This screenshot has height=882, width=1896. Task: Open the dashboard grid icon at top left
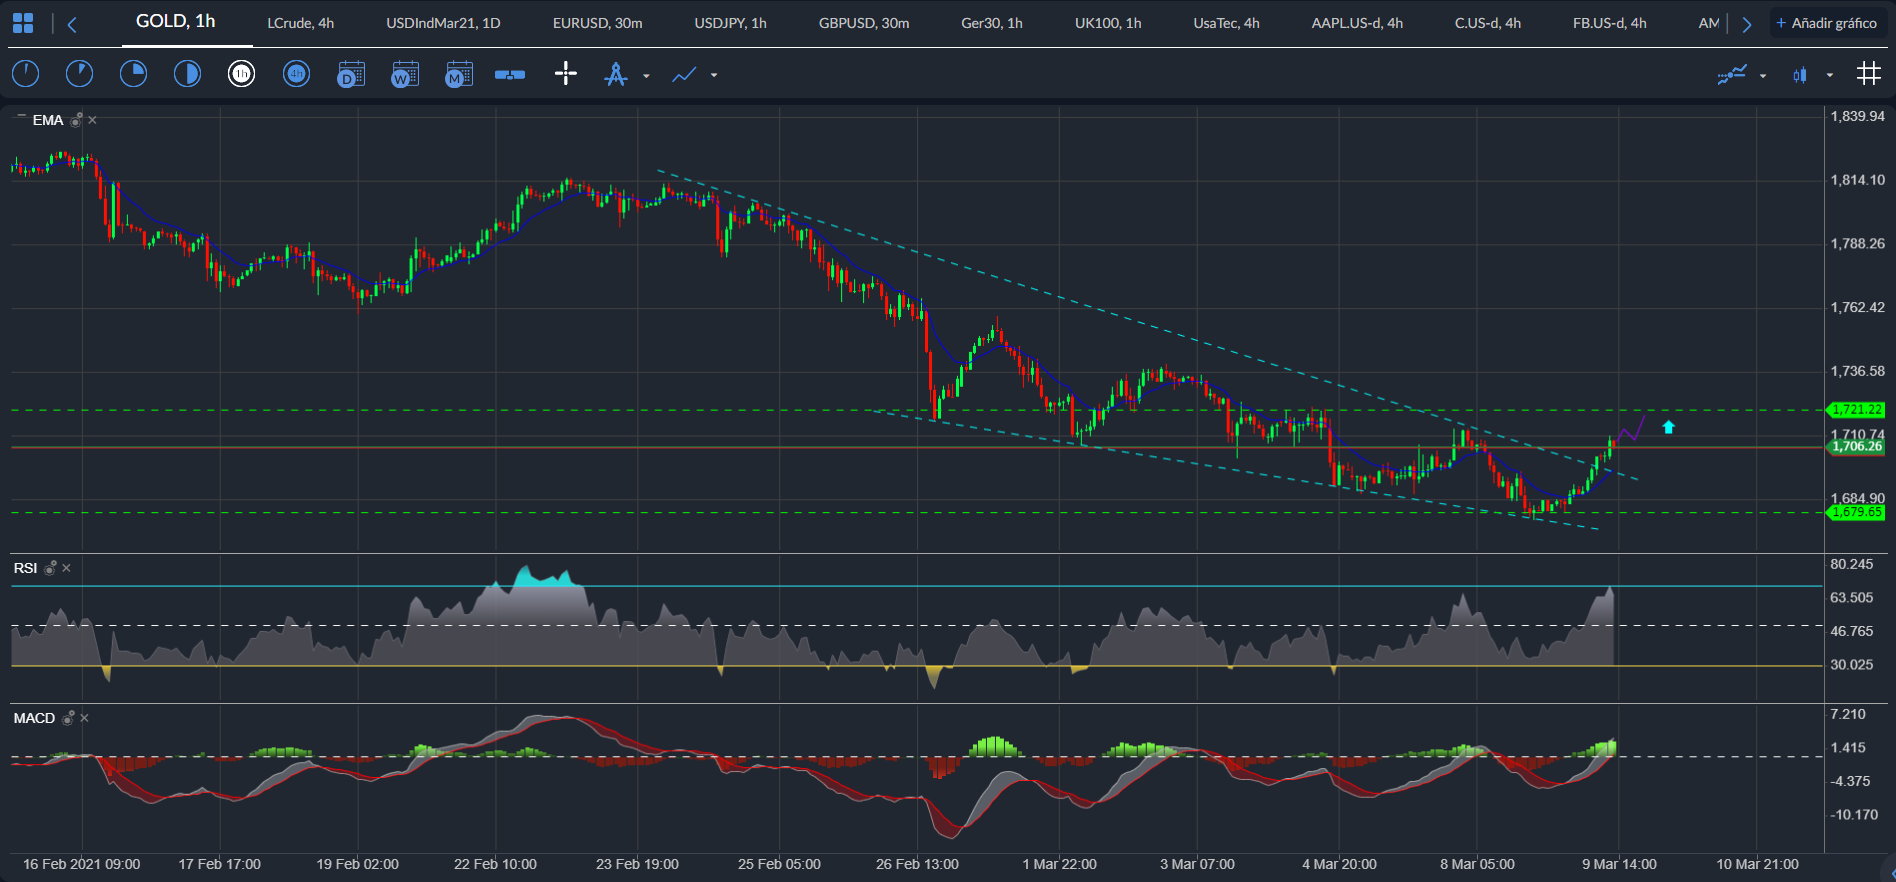(x=22, y=23)
